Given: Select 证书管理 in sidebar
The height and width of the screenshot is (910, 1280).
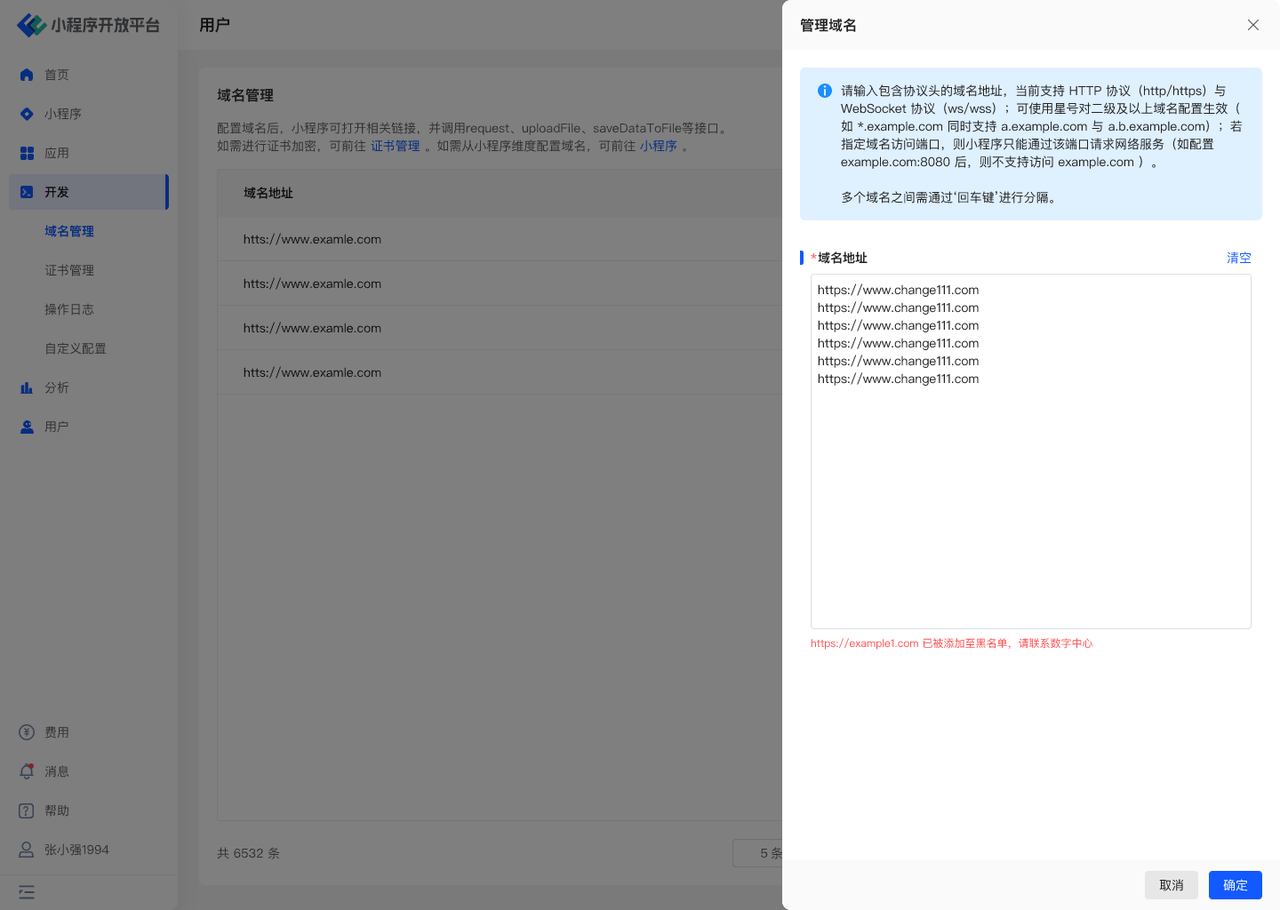Looking at the screenshot, I should (69, 270).
